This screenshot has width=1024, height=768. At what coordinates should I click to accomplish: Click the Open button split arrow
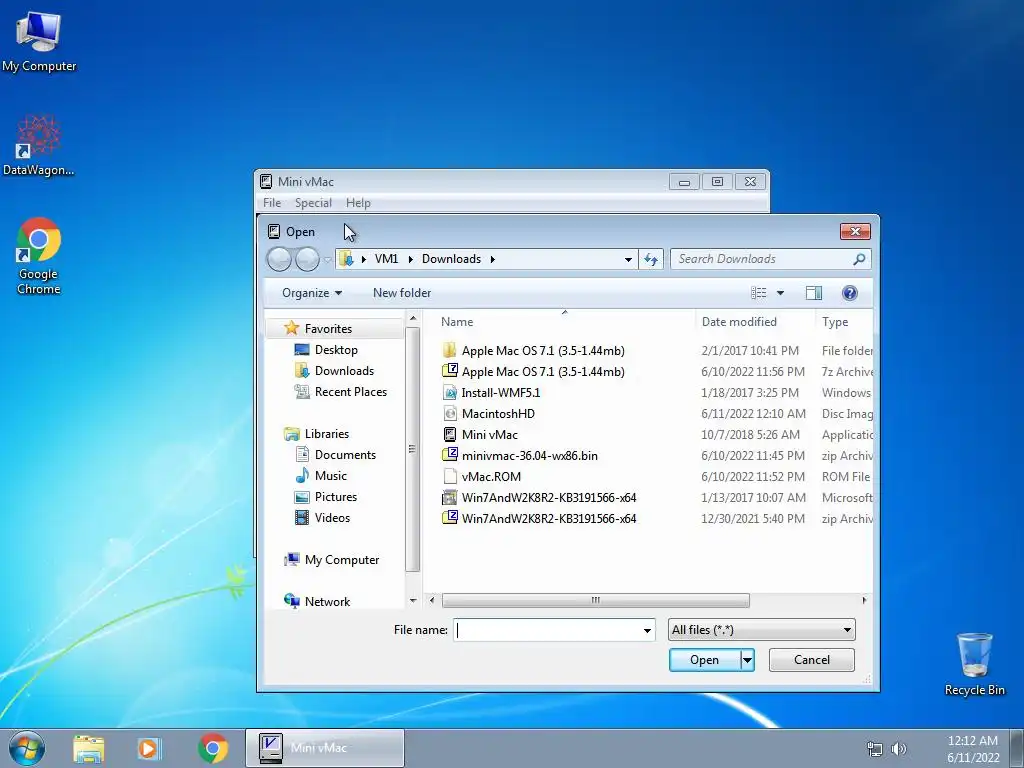(x=747, y=660)
